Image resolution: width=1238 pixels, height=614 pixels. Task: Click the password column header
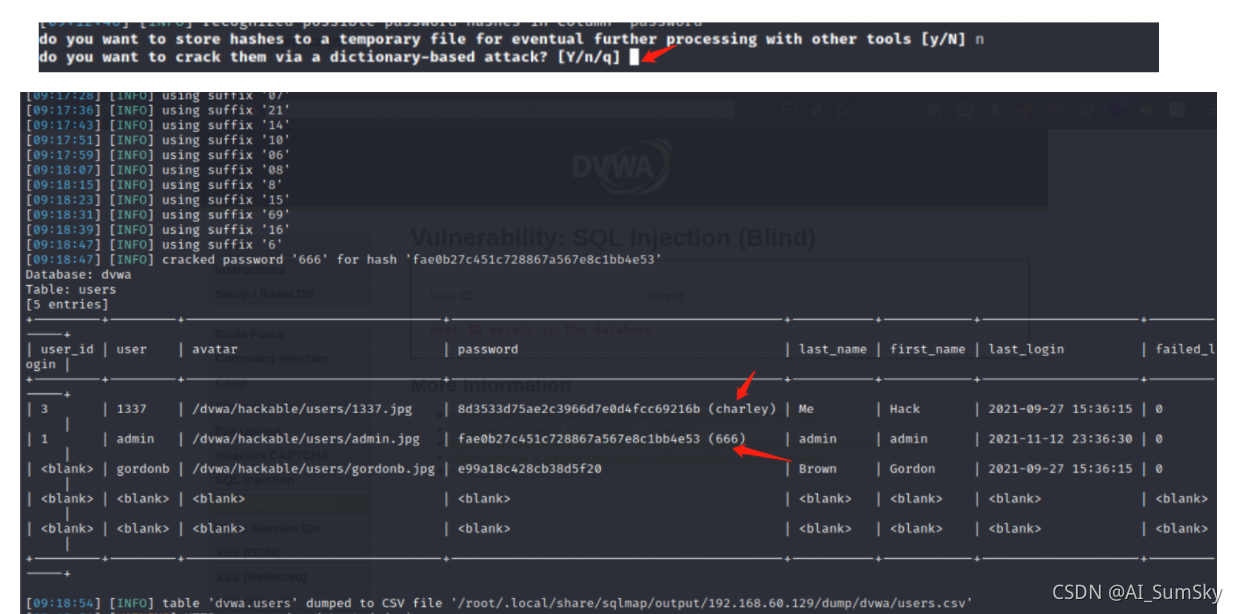tap(488, 350)
